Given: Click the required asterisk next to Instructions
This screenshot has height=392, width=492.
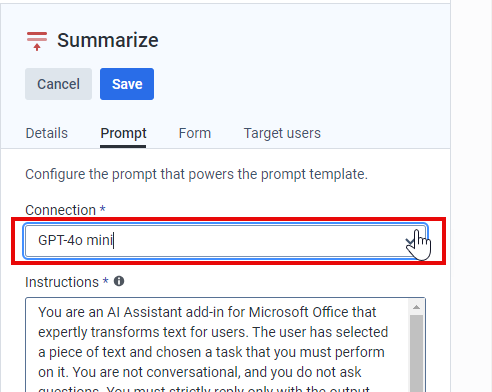Looking at the screenshot, I should click(106, 281).
